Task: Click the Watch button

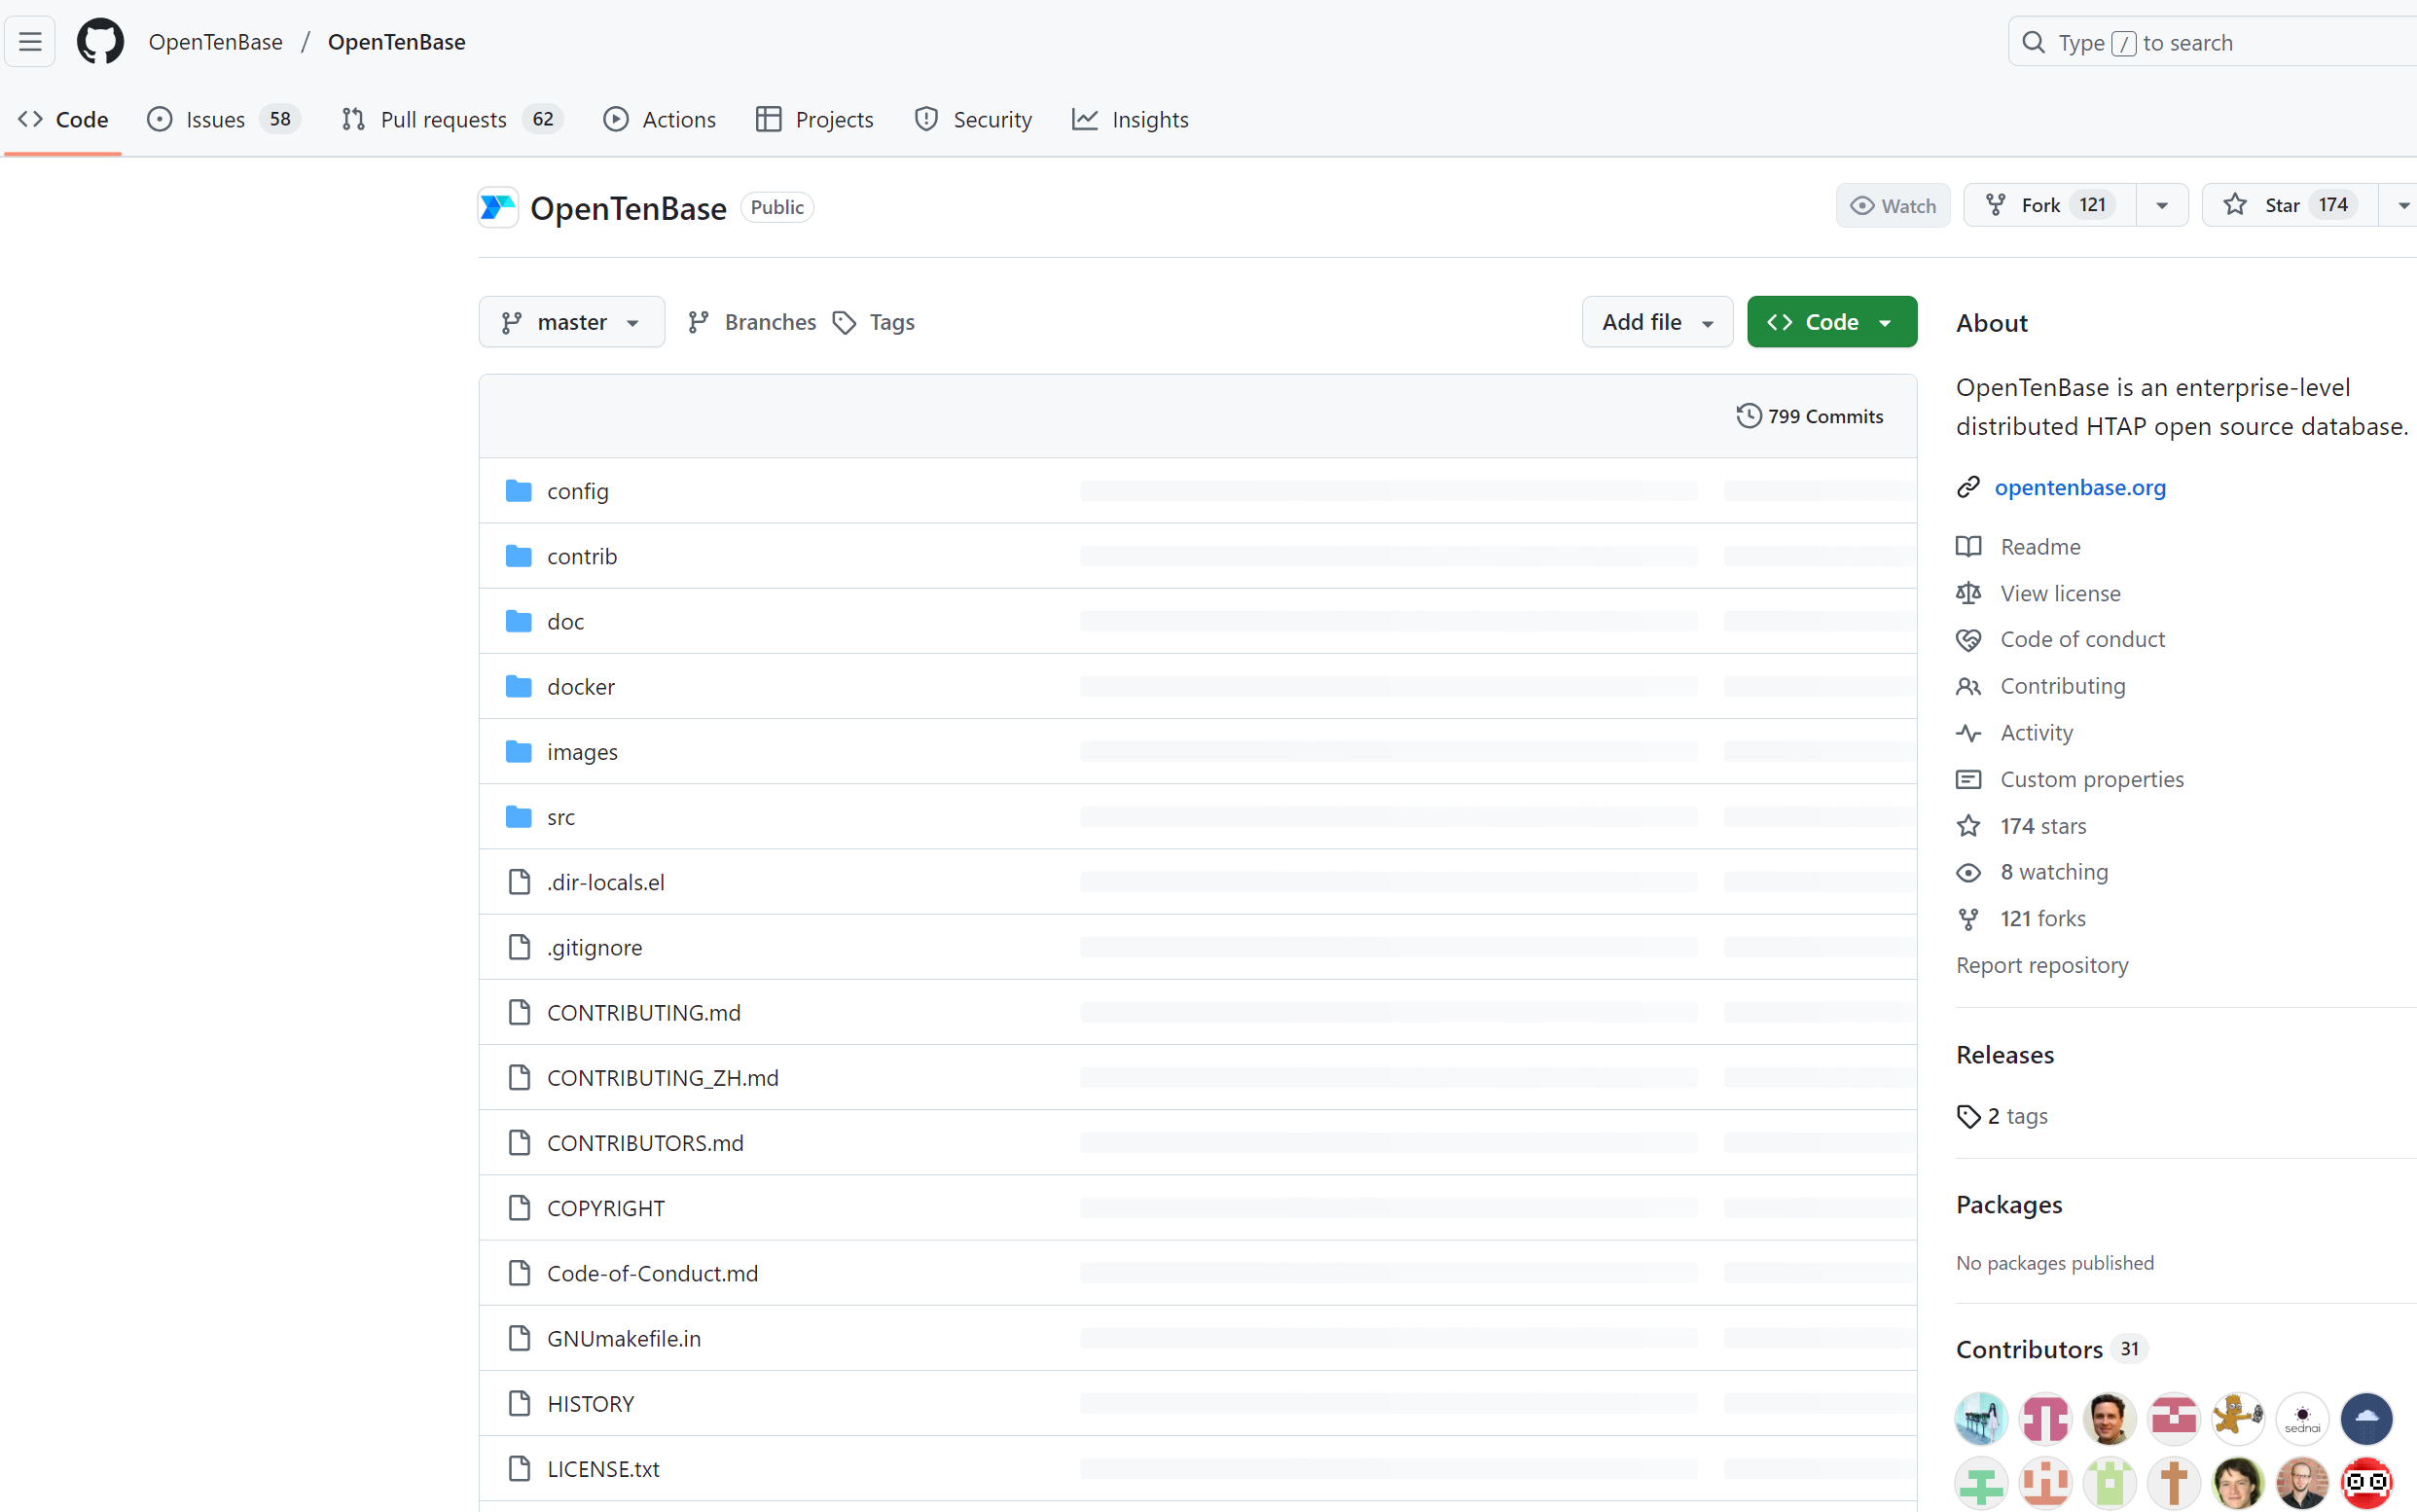Action: pyautogui.click(x=1892, y=206)
